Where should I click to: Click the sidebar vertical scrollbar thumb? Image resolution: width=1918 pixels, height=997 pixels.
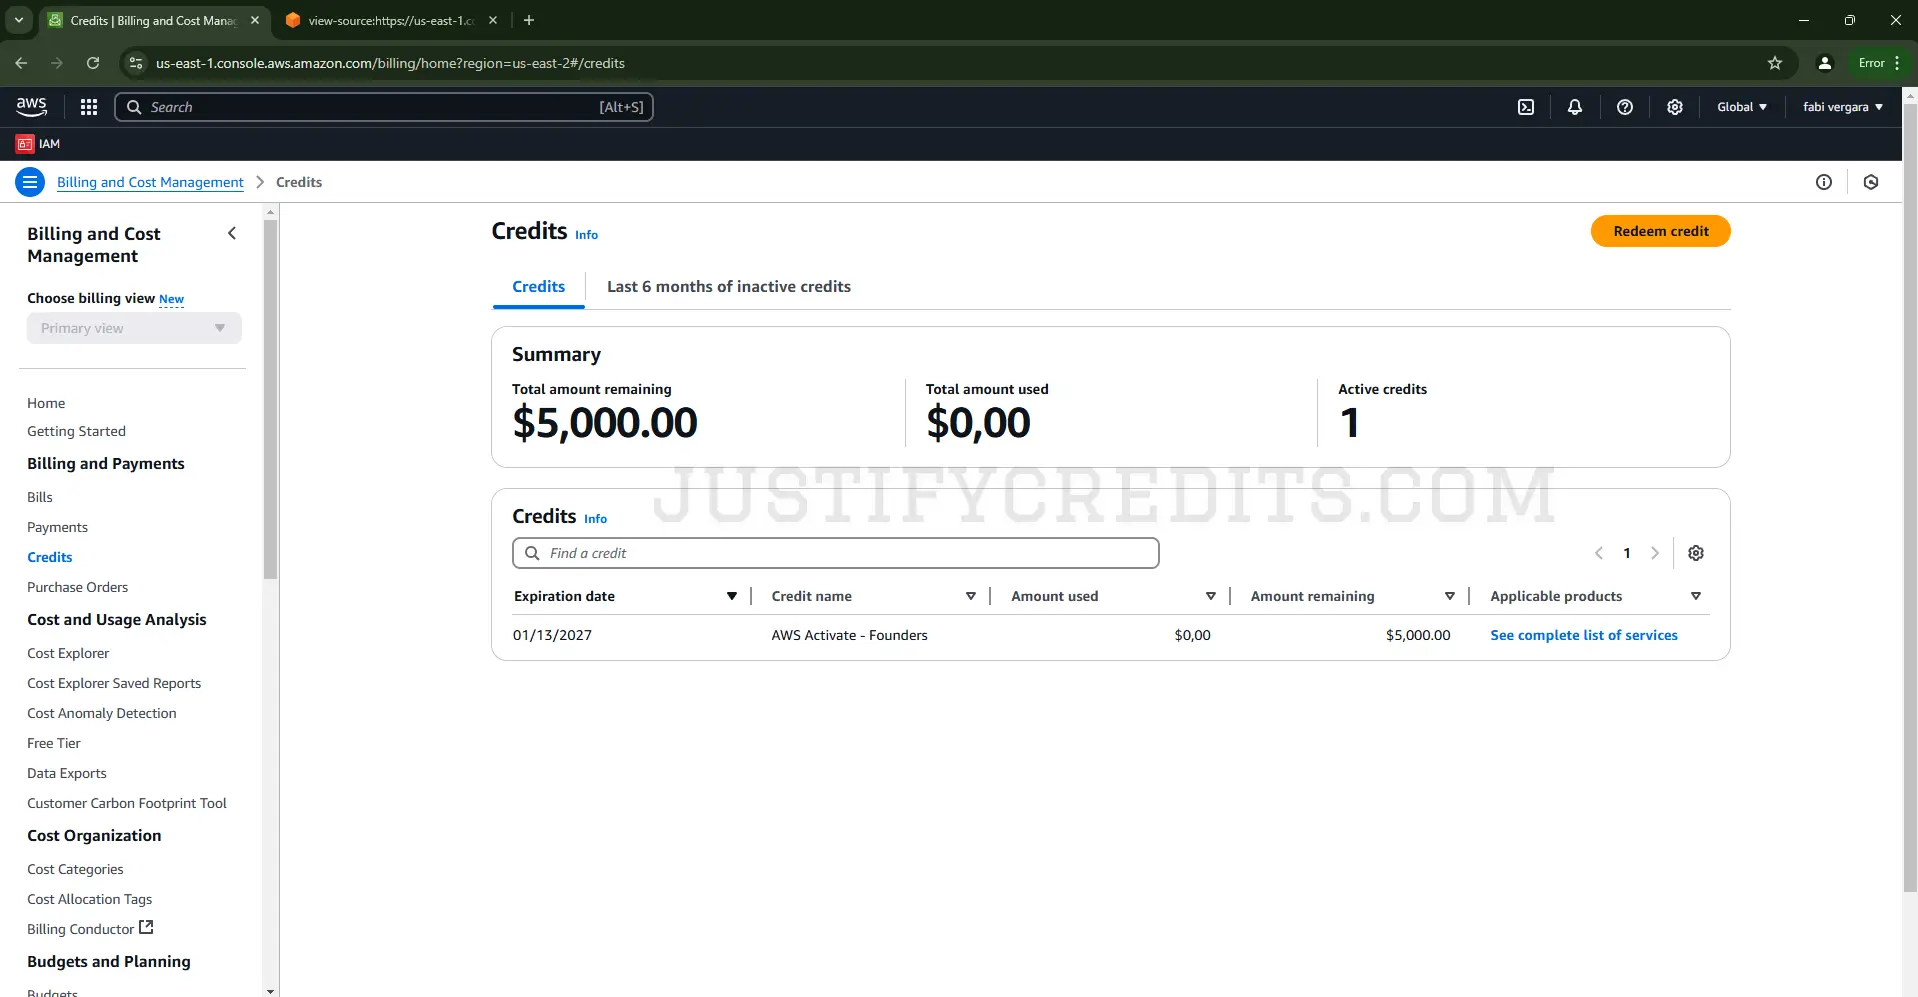(270, 400)
